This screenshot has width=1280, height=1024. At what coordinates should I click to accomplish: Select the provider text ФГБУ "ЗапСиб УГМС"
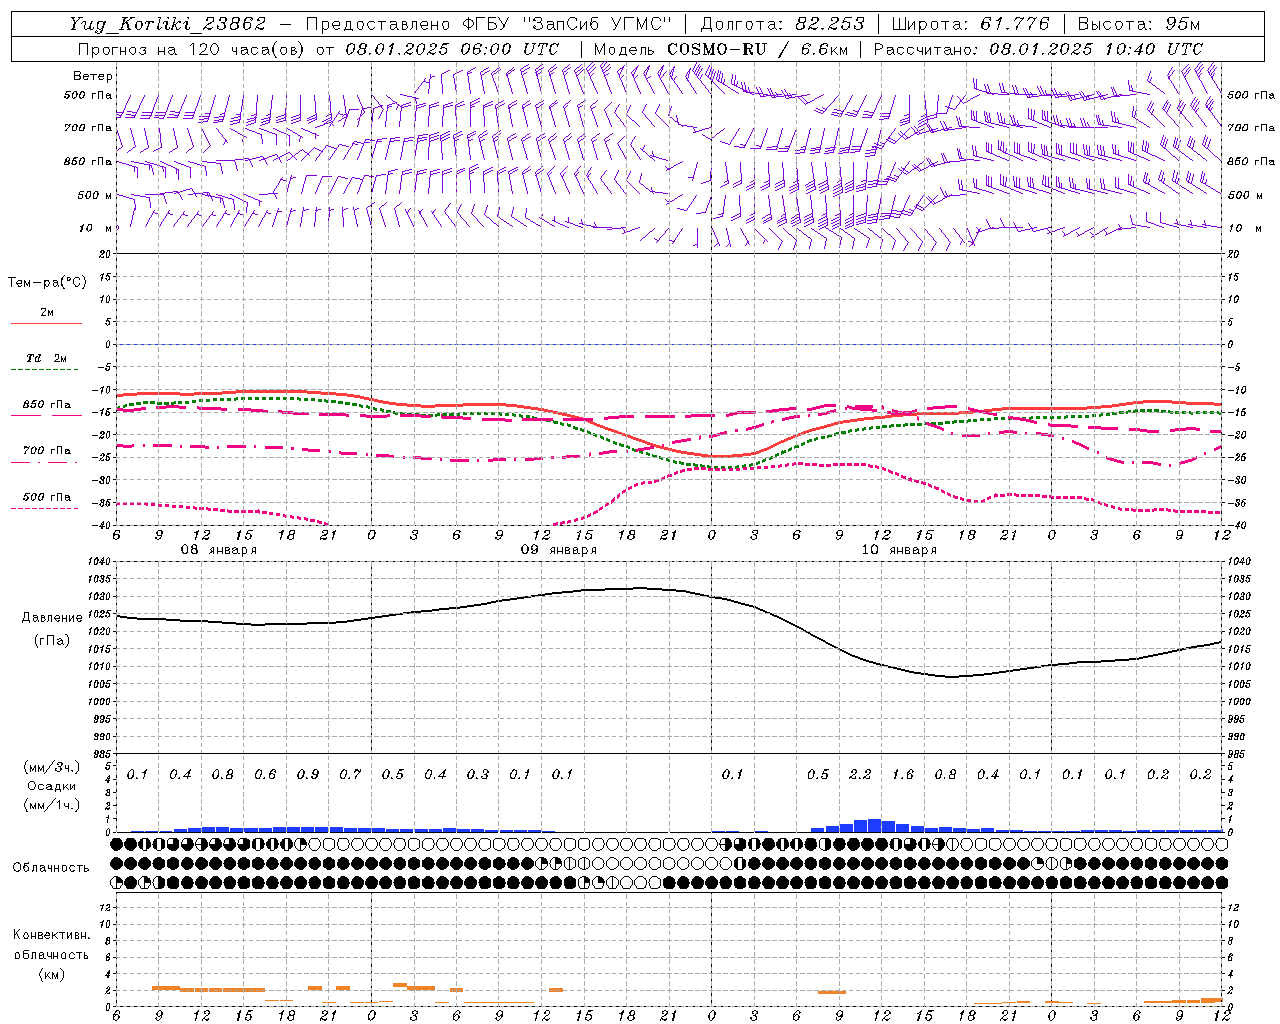[x=567, y=24]
